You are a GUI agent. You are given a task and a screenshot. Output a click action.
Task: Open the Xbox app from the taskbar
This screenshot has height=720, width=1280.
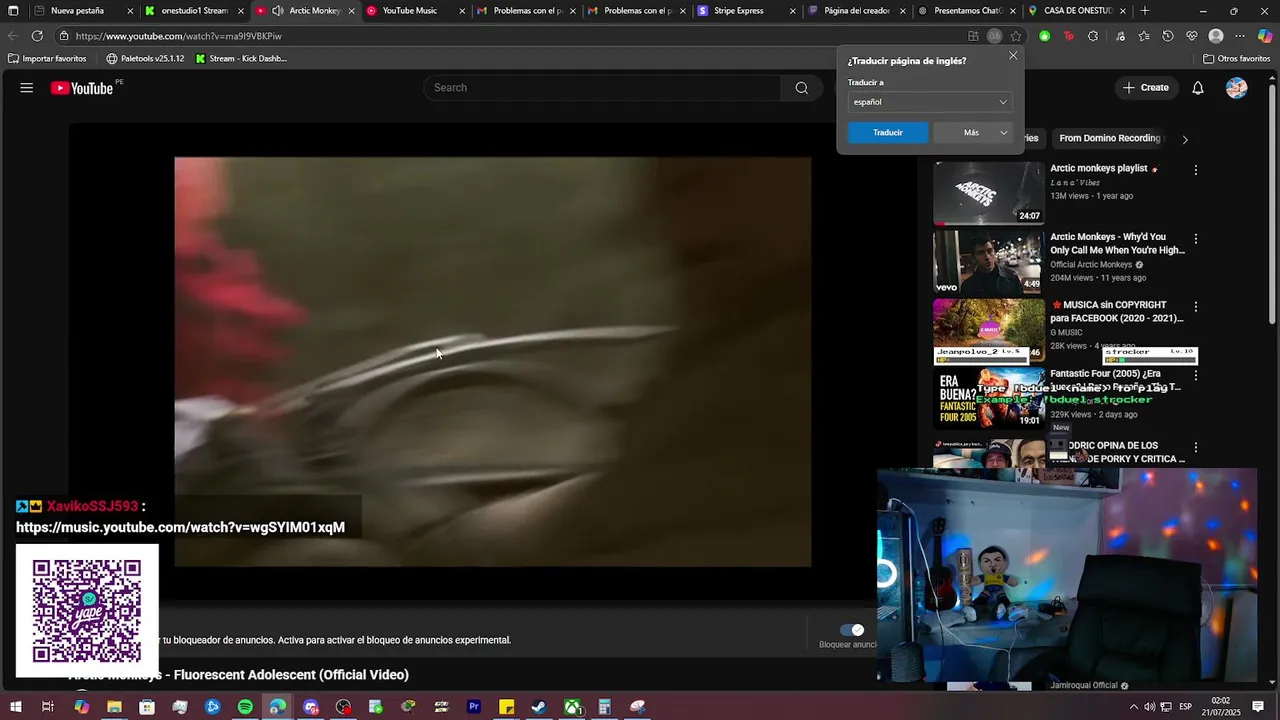point(572,707)
